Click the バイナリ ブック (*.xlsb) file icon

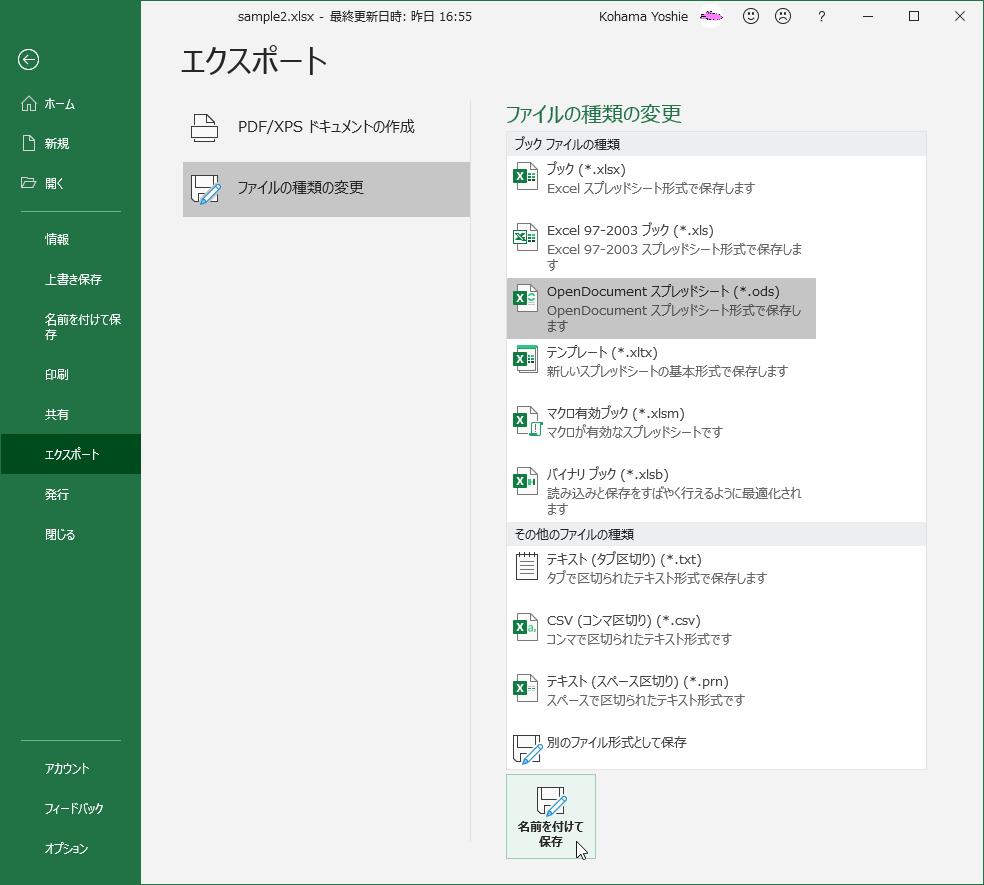[x=526, y=481]
